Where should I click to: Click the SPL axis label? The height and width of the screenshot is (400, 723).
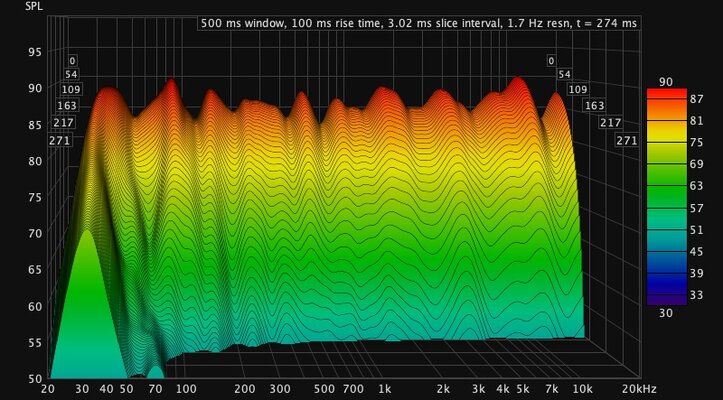tap(34, 6)
